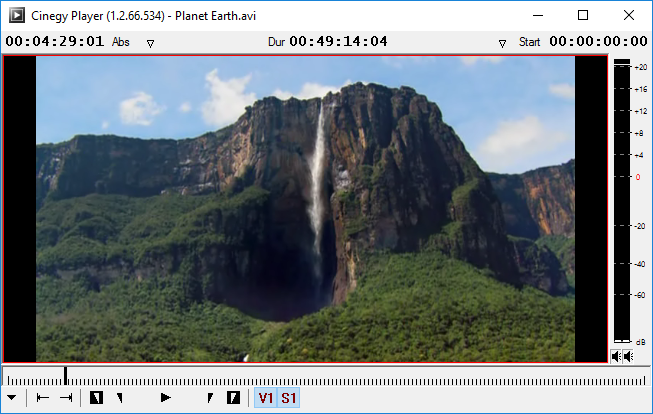Click the +20 meter scale label
Screen dimensions: 653x414
pyautogui.click(x=641, y=67)
